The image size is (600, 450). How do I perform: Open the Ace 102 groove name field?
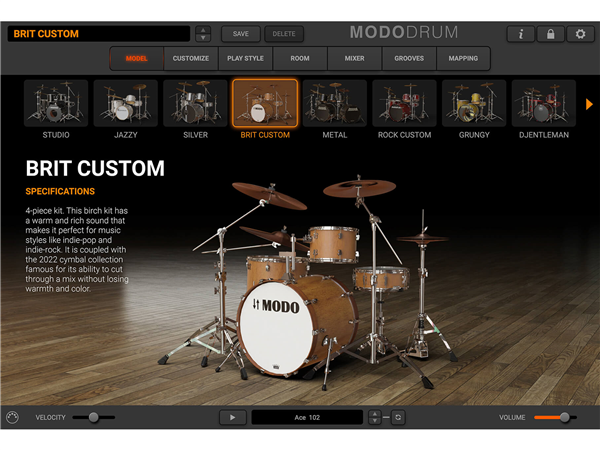[307, 417]
